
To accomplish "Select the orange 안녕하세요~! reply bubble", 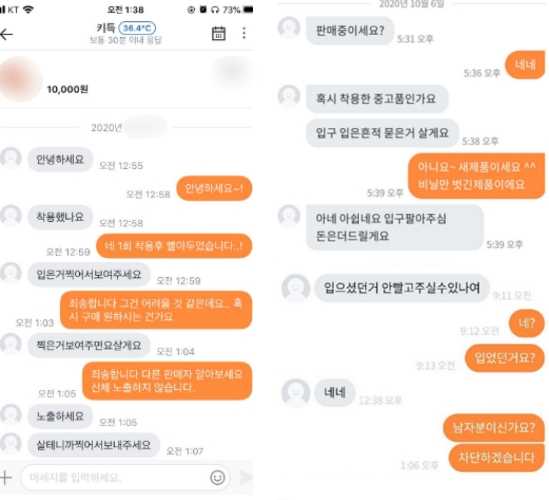I will point(214,188).
